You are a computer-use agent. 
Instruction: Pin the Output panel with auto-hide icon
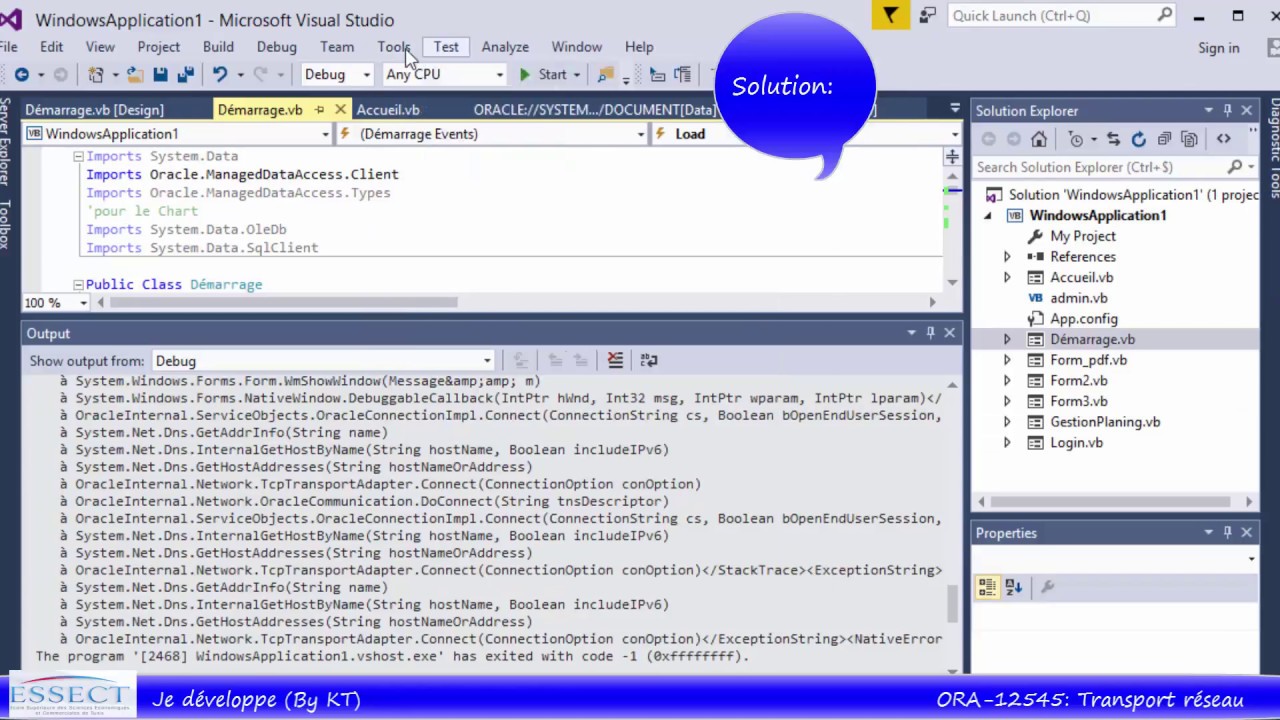pyautogui.click(x=930, y=333)
